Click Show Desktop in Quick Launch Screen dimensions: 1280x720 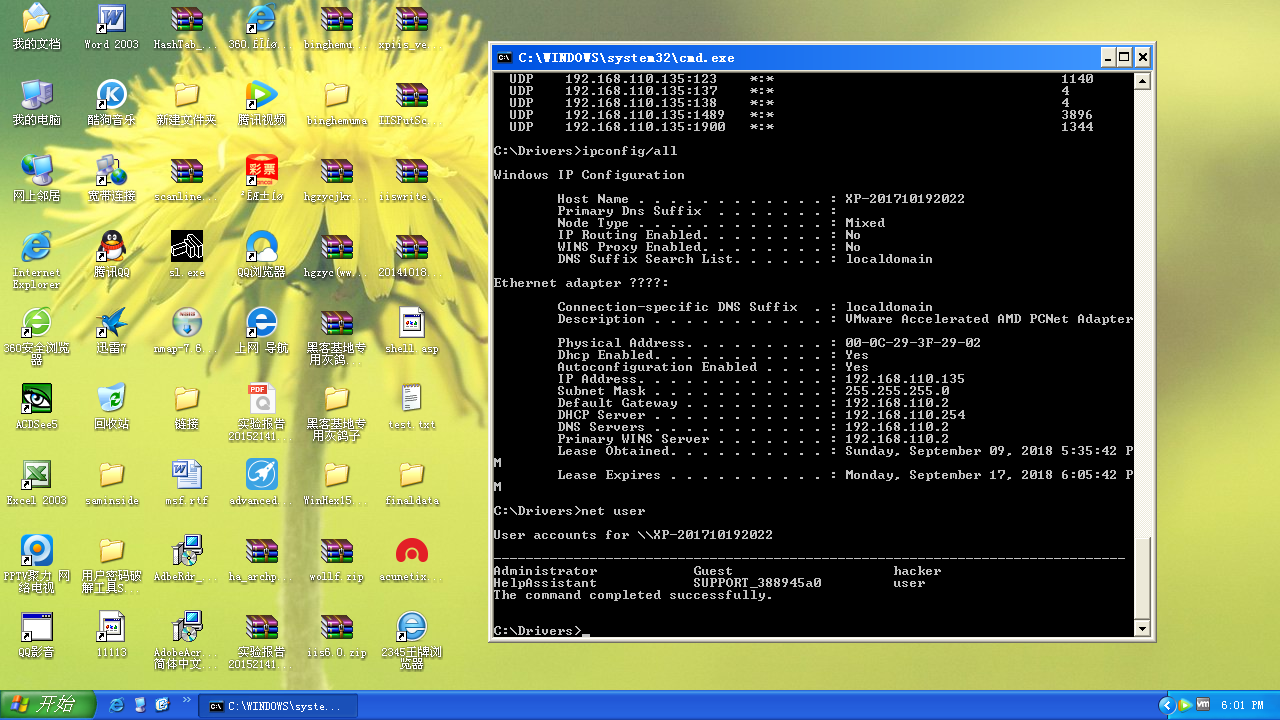pos(140,705)
